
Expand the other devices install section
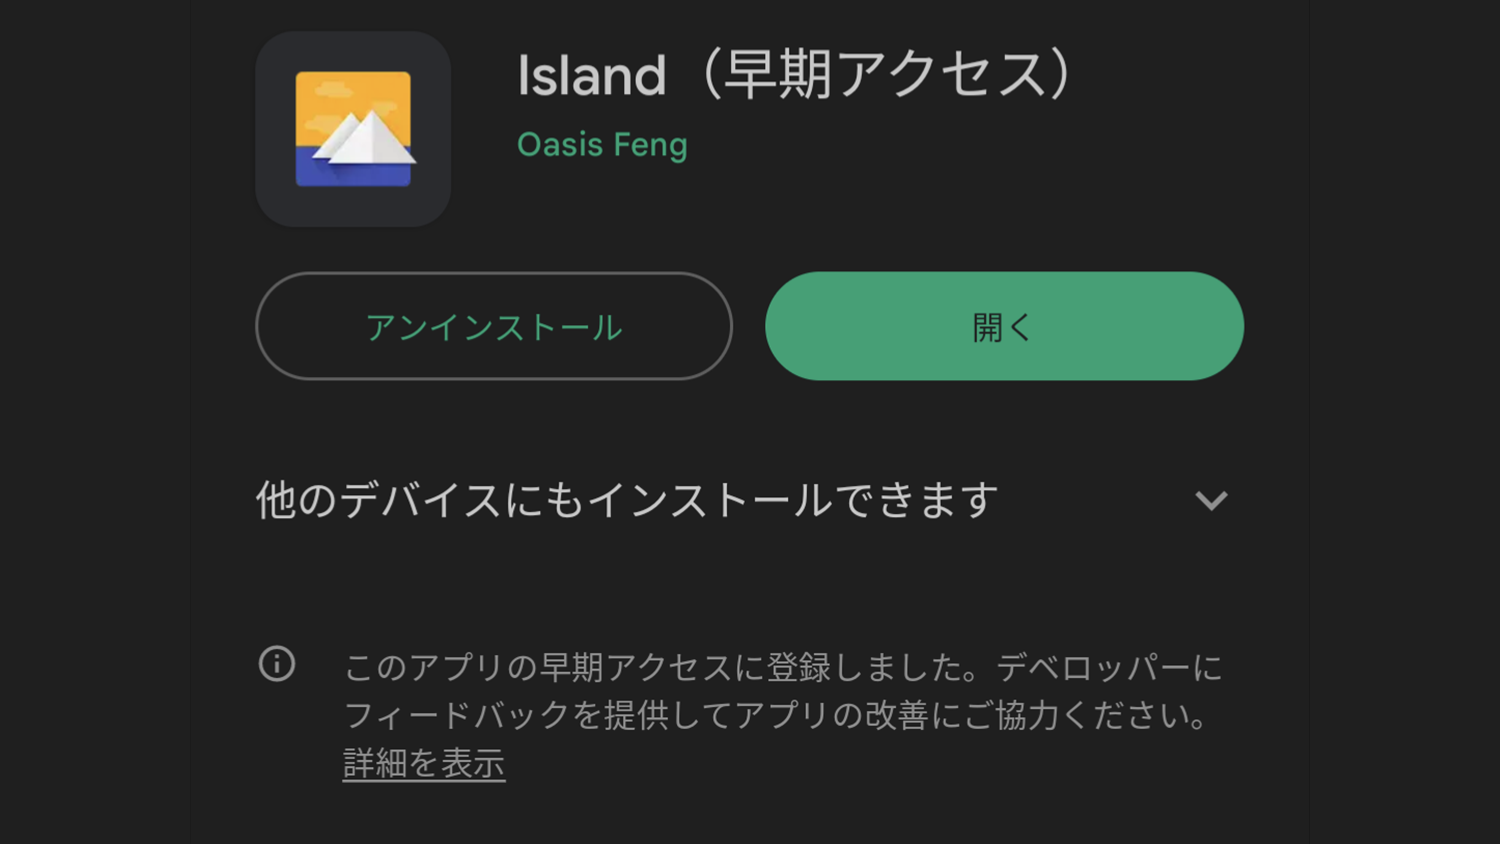pos(1211,500)
